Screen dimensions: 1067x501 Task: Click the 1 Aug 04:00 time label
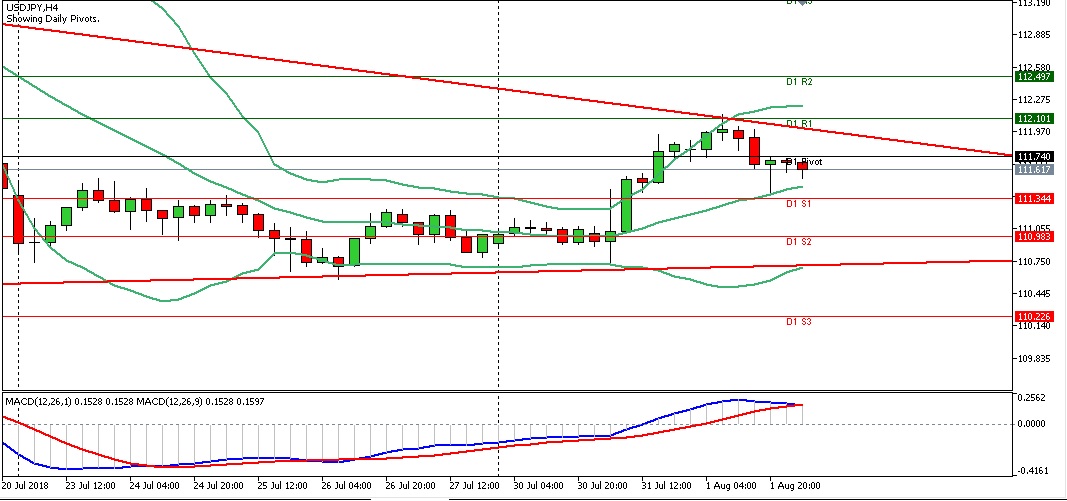732,486
